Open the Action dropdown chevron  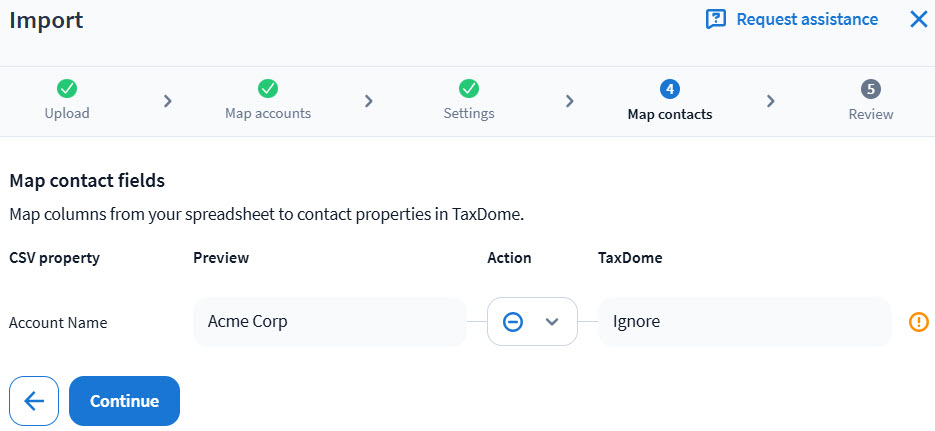tap(551, 322)
